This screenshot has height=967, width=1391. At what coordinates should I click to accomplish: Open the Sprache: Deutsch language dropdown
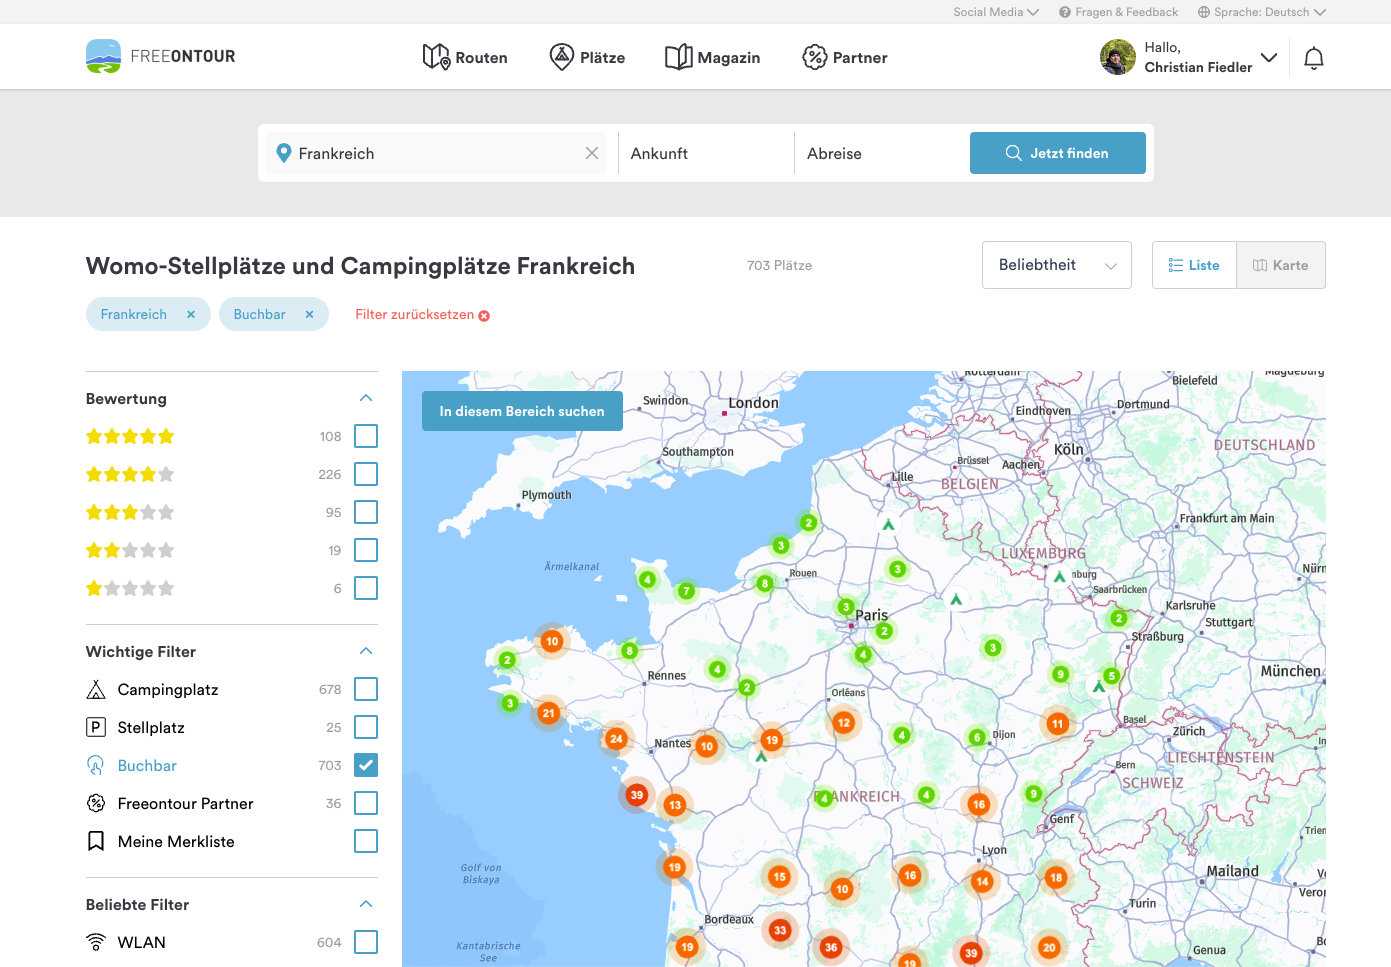(x=1262, y=12)
